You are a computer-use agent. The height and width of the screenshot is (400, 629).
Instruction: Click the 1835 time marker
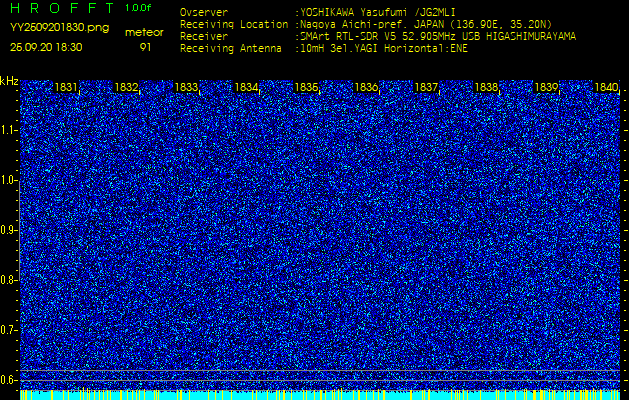tap(306, 87)
